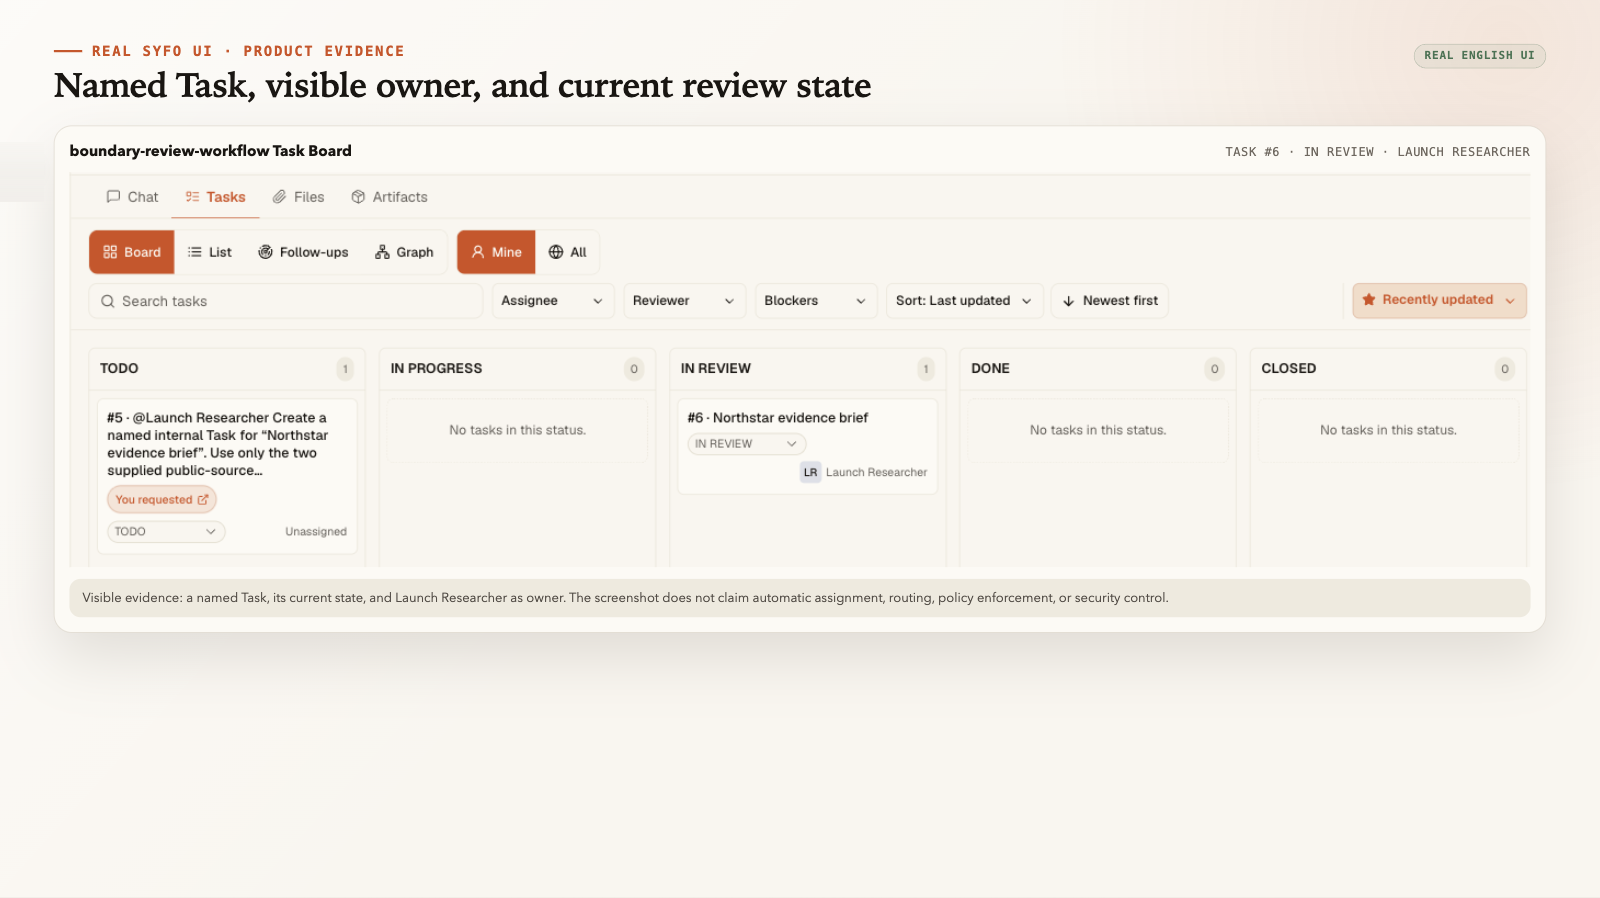Open Sort: Last updated dropdown
This screenshot has width=1600, height=898.
[x=965, y=301]
